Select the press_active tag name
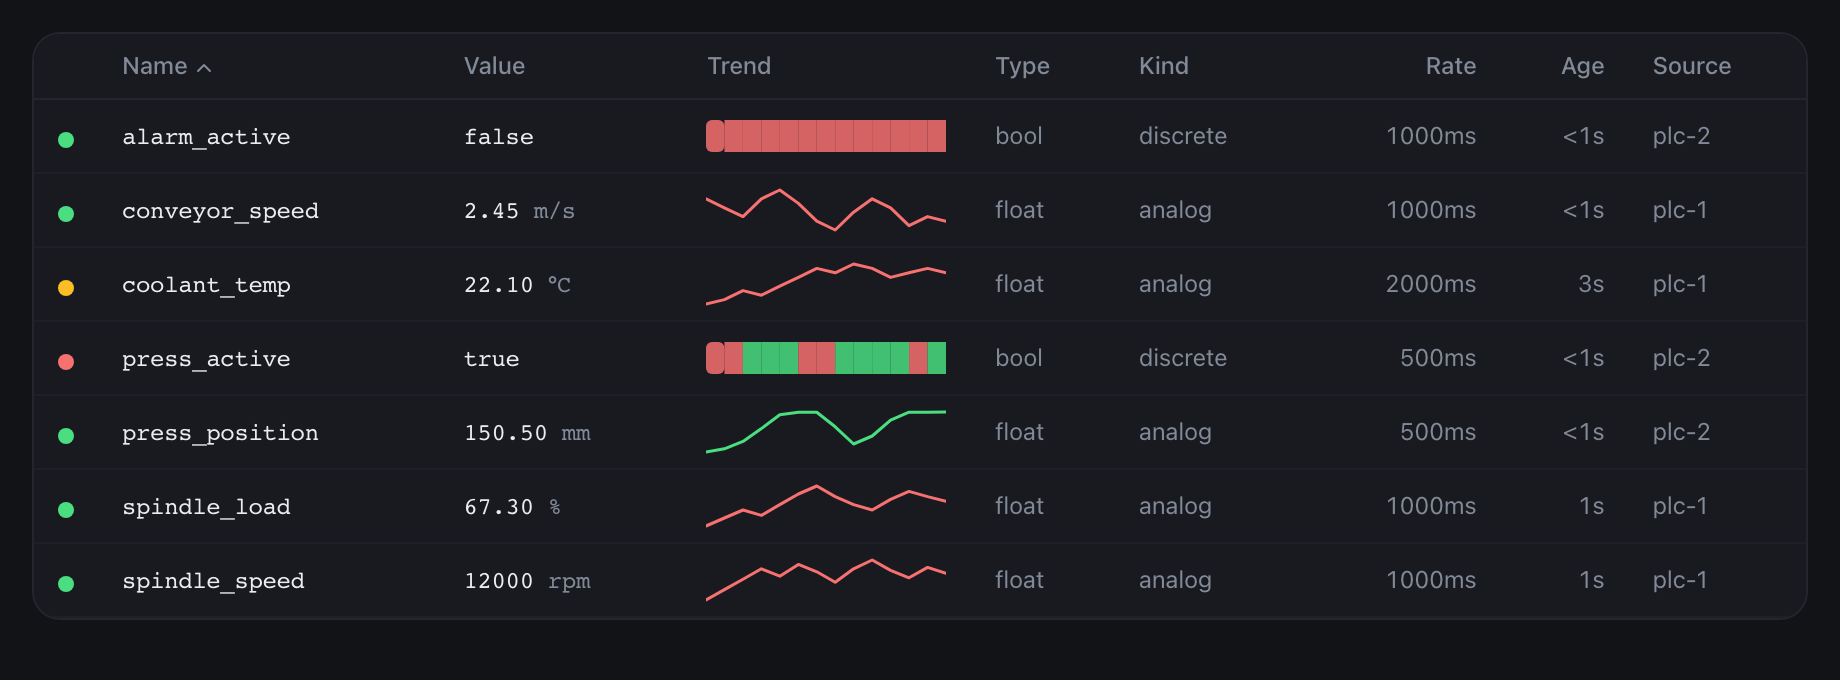This screenshot has height=680, width=1840. click(x=206, y=359)
